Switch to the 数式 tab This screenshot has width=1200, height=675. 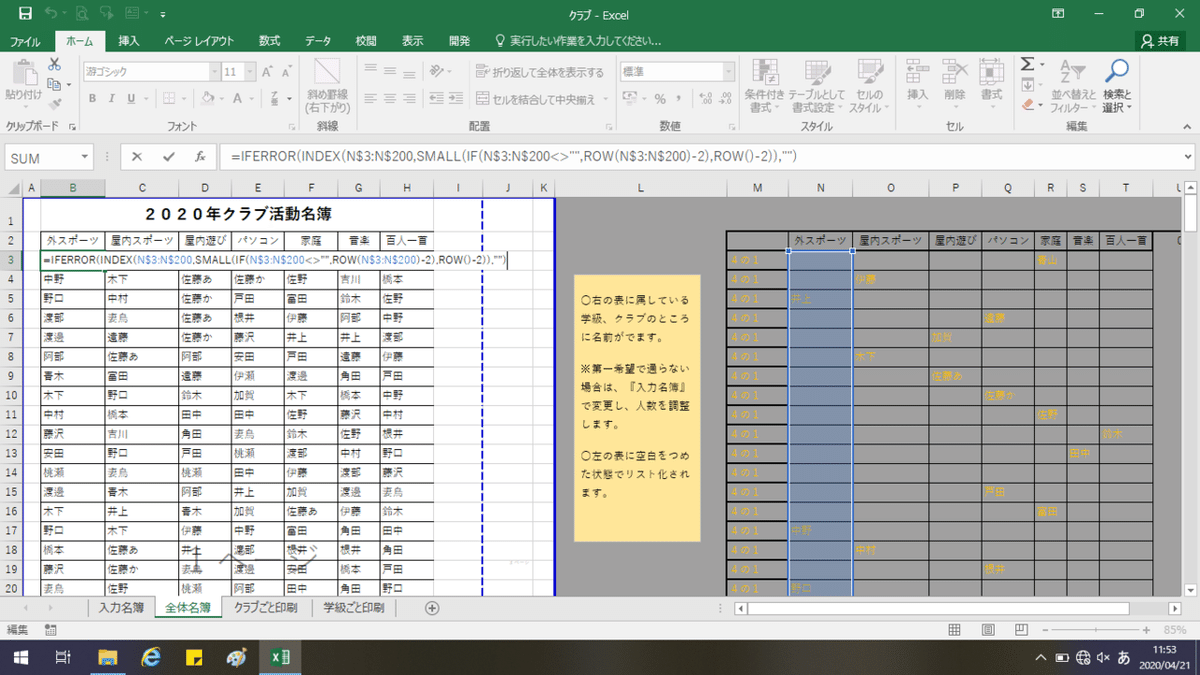click(x=269, y=42)
